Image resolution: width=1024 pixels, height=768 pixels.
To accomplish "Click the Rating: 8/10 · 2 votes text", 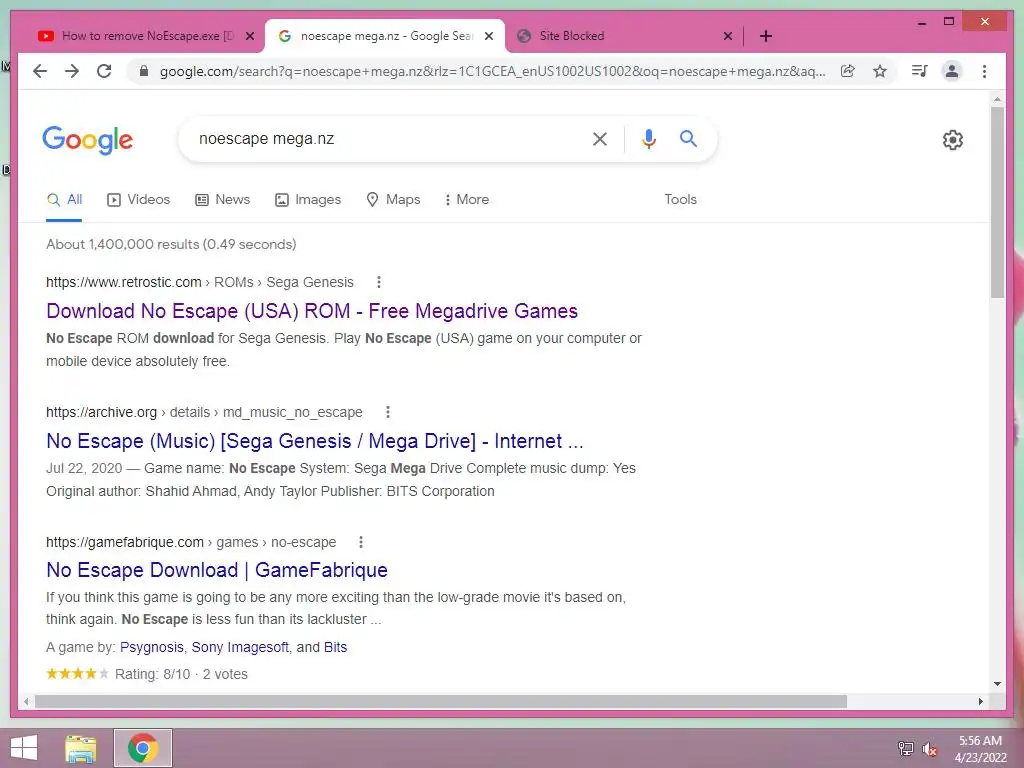I will (182, 674).
